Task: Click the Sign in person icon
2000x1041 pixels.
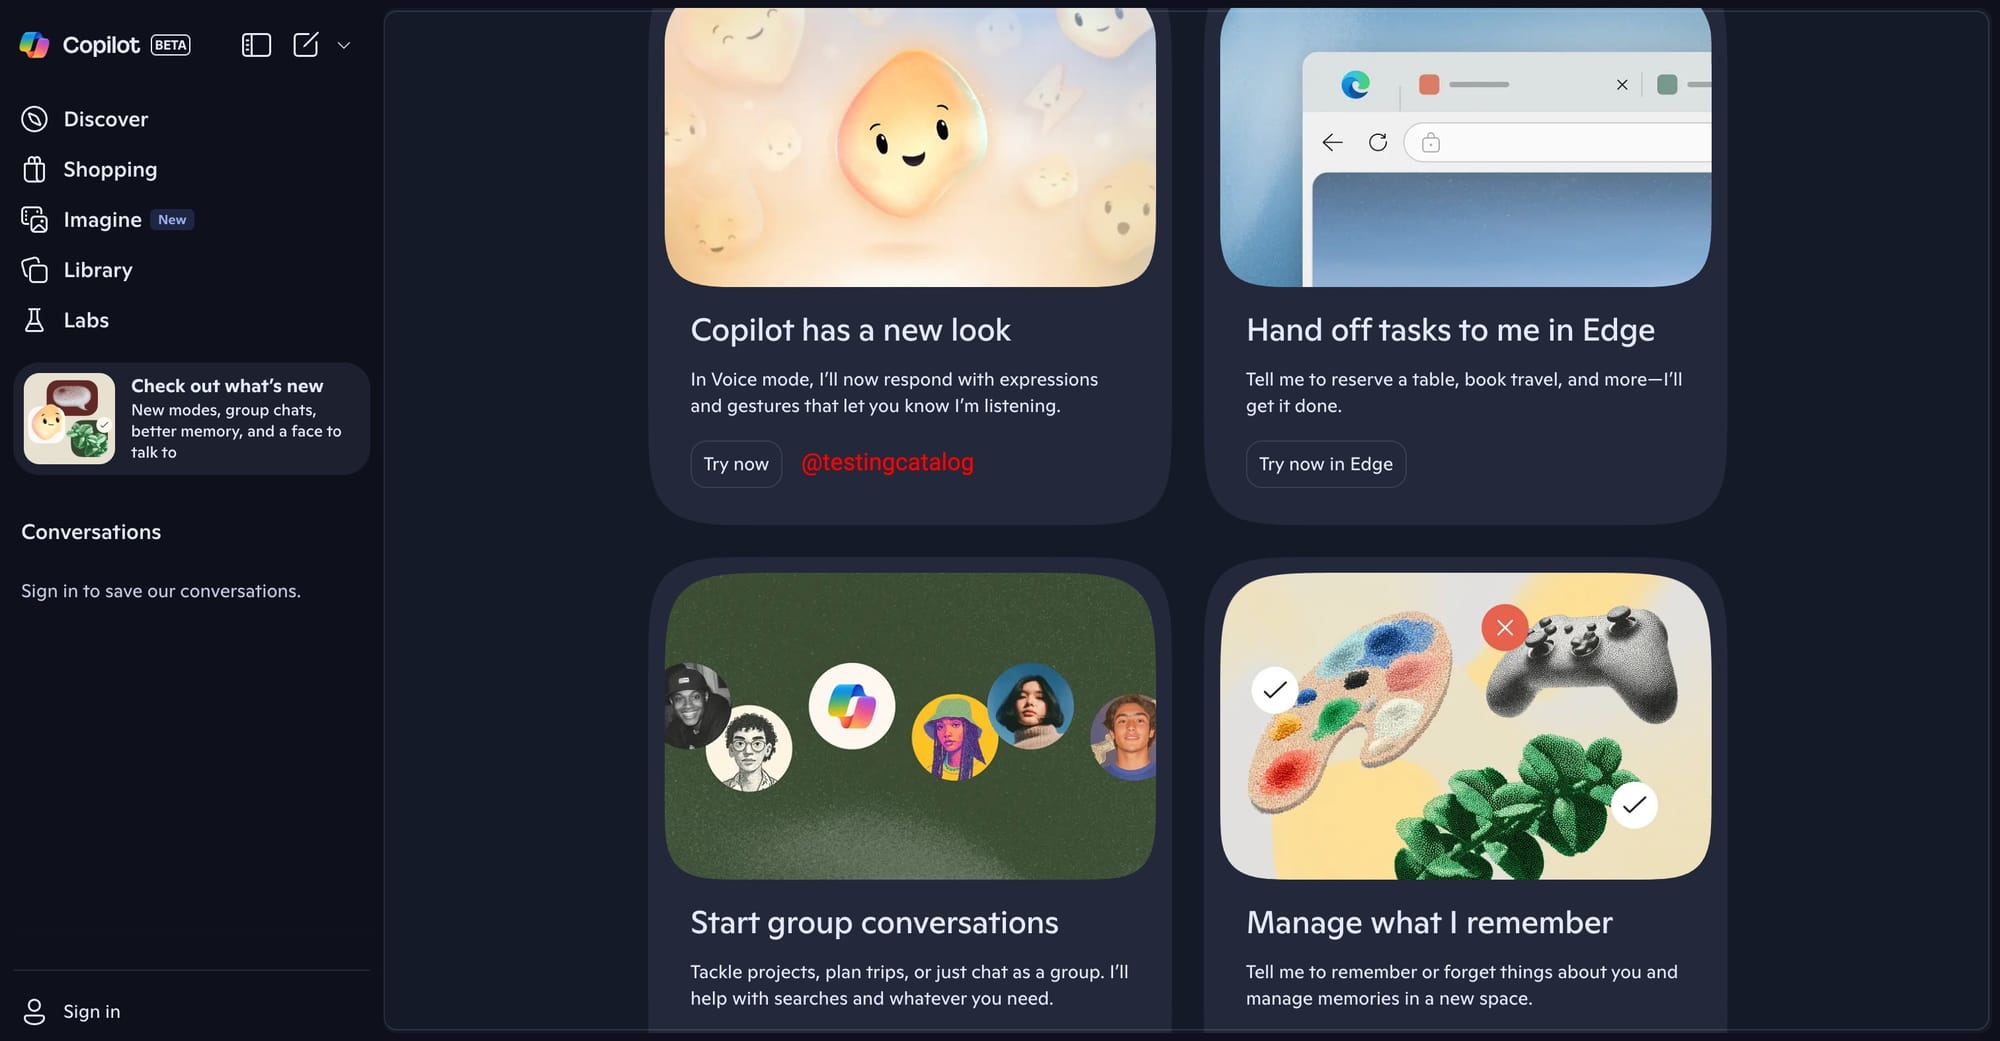Action: (35, 1012)
